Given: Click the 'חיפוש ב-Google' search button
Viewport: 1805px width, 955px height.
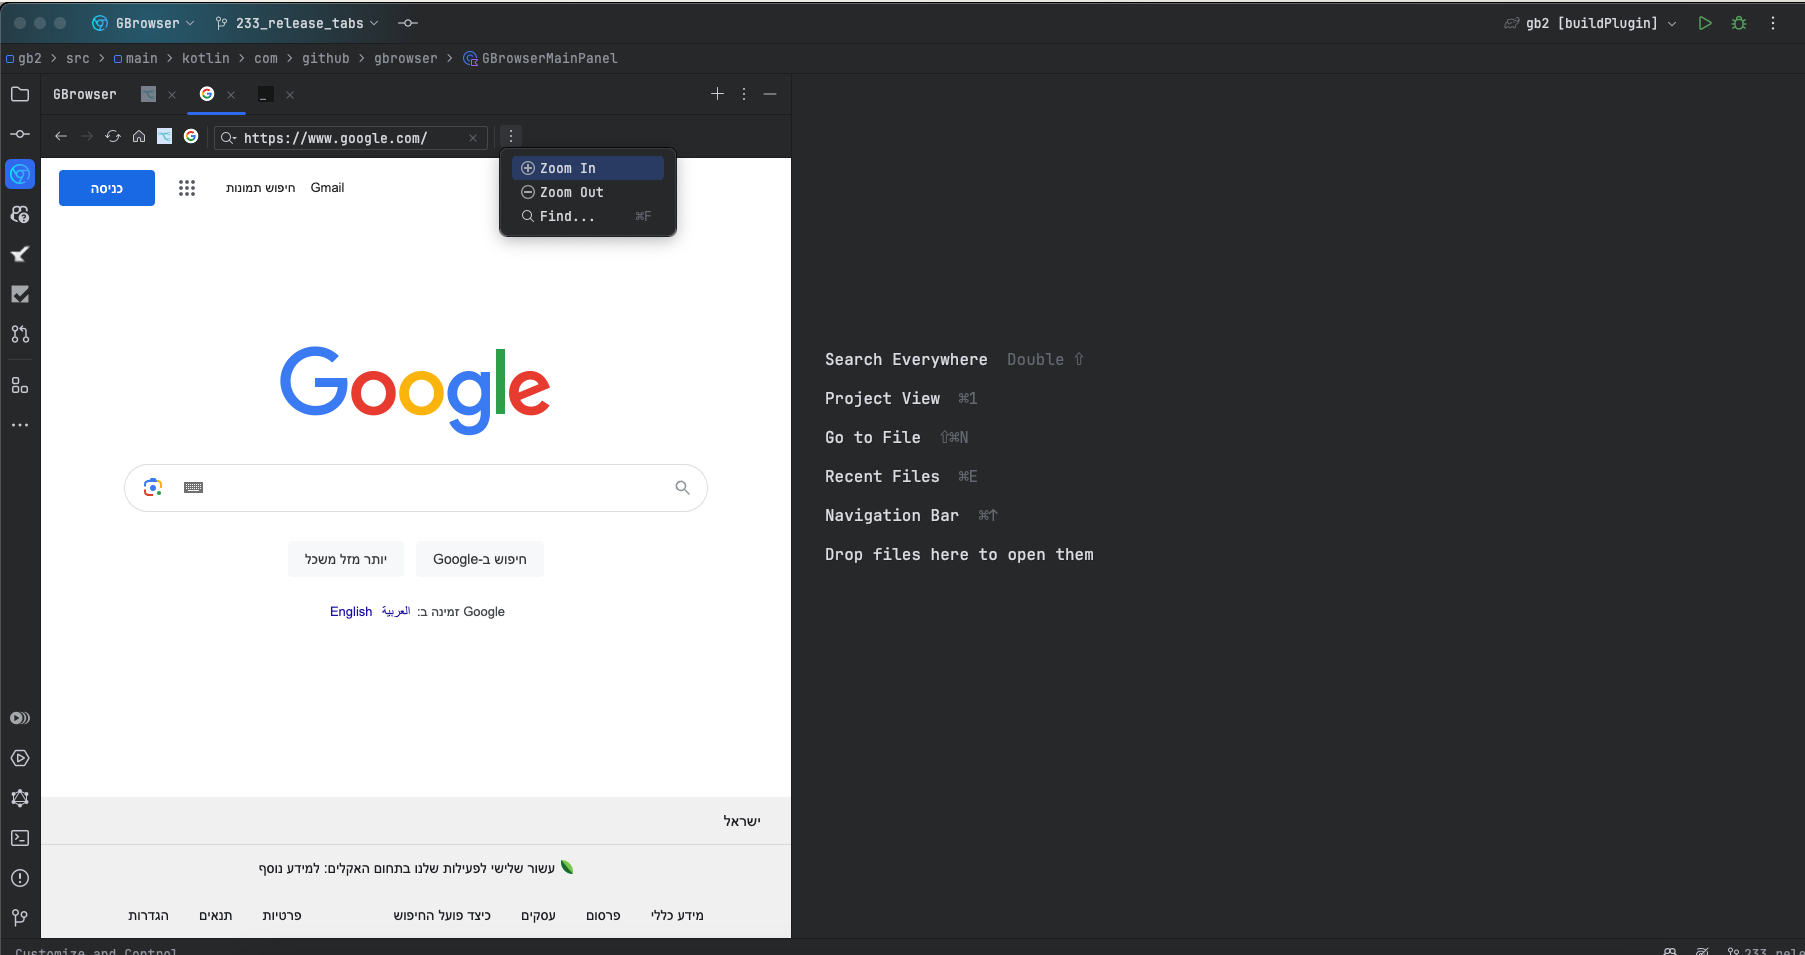Looking at the screenshot, I should 480,559.
